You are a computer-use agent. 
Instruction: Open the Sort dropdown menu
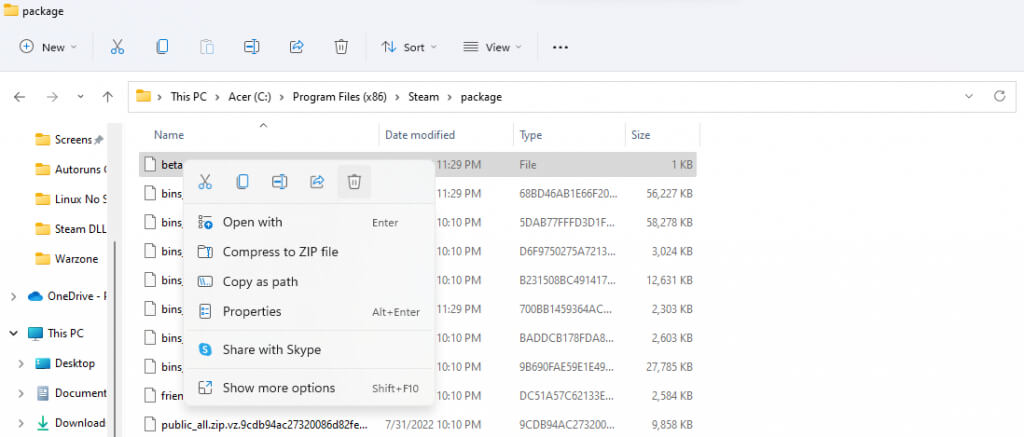[409, 47]
